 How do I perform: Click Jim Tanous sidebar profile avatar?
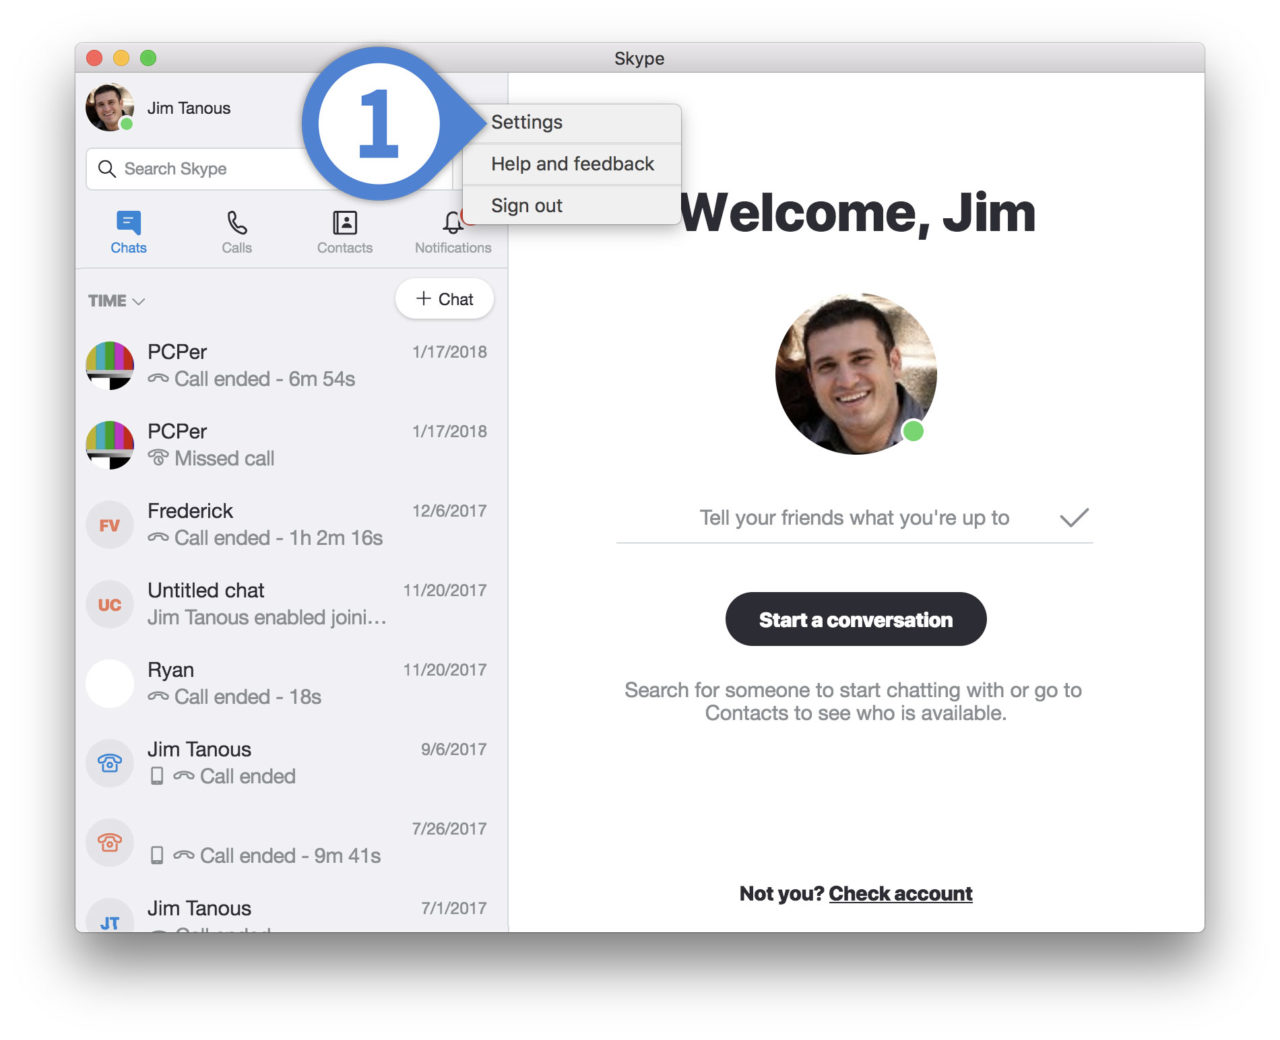point(110,108)
